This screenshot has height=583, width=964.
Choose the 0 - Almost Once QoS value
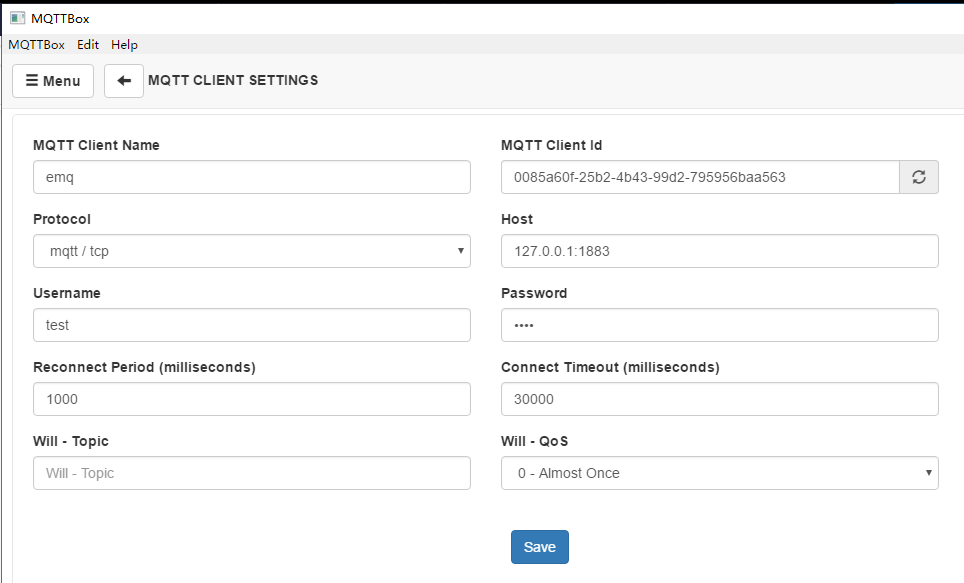[719, 472]
